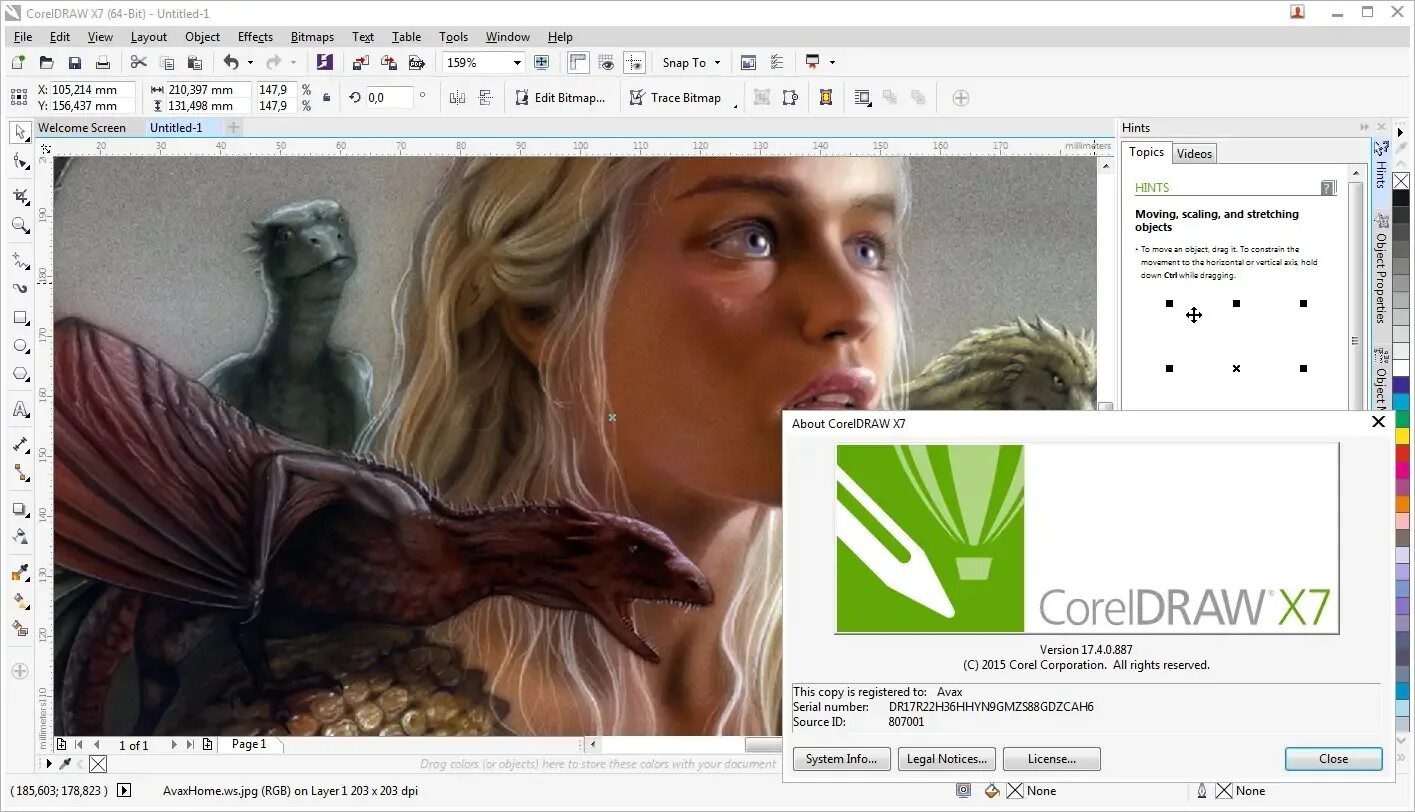
Task: Select the Interactive Fill tool
Action: click(20, 601)
